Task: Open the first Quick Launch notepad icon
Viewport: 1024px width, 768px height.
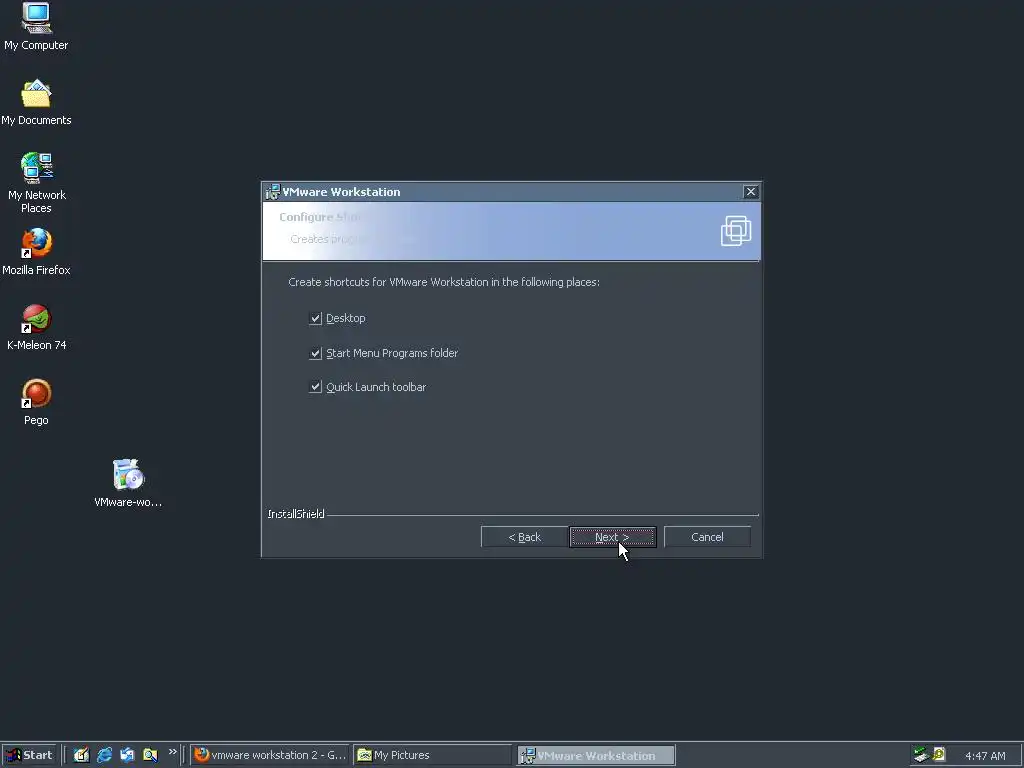Action: point(81,755)
